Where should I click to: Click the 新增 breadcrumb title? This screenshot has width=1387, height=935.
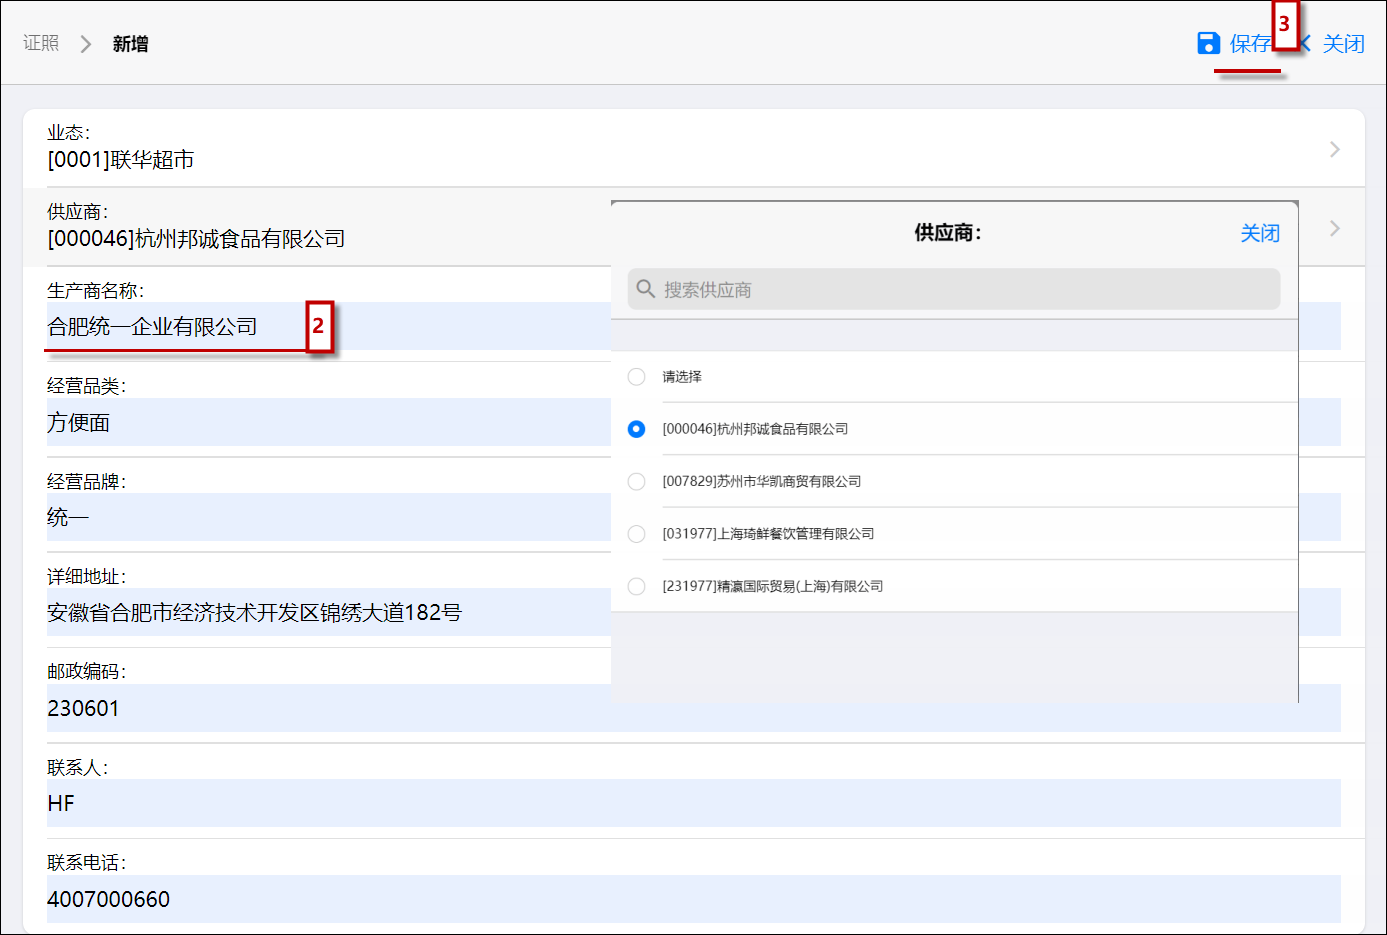(x=130, y=43)
